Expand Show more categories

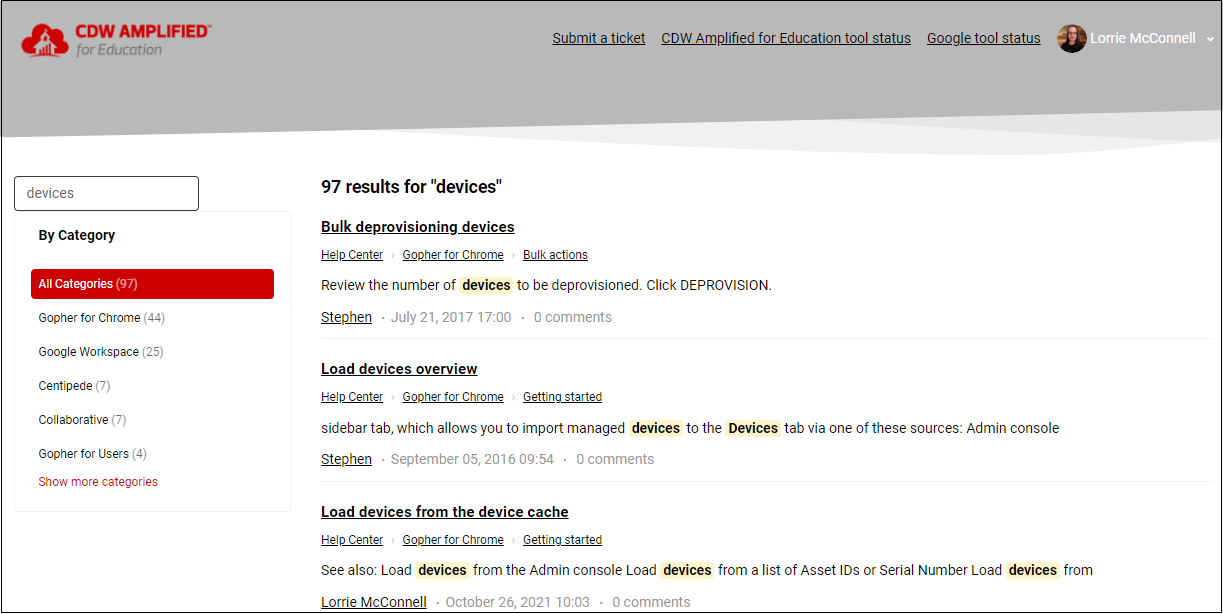98,482
